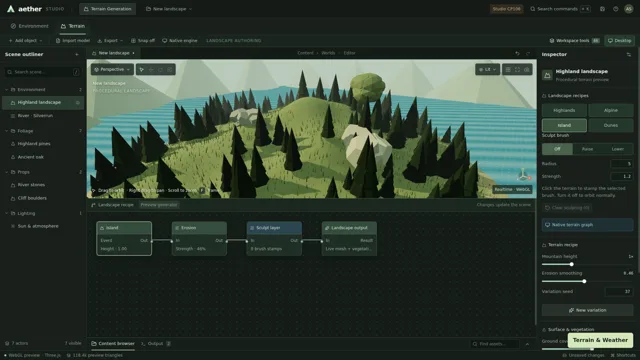Select the Highlands landscape recipe

(x=564, y=110)
